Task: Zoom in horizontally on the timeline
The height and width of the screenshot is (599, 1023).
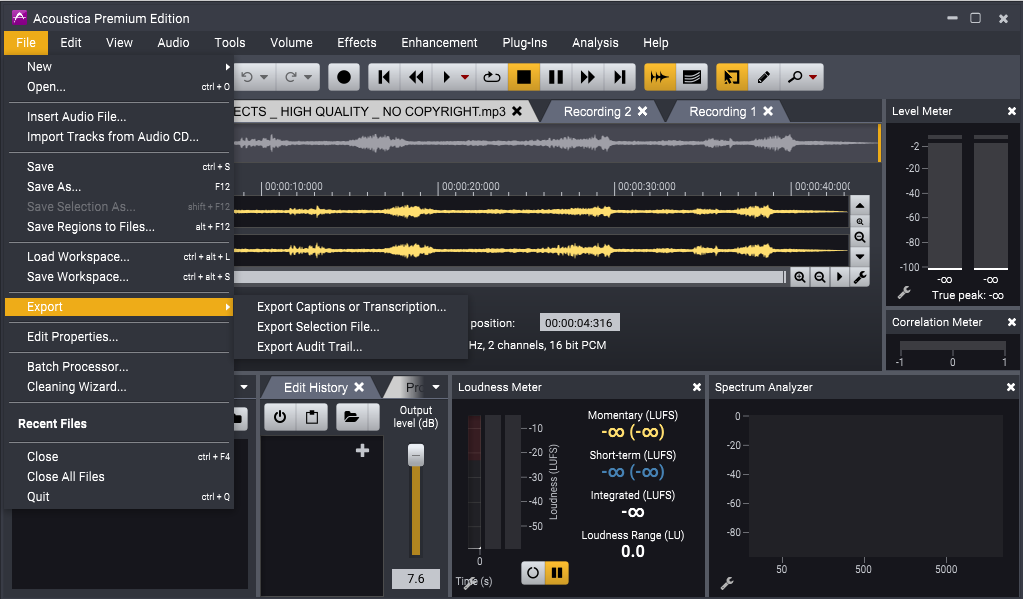Action: pyautogui.click(x=800, y=277)
